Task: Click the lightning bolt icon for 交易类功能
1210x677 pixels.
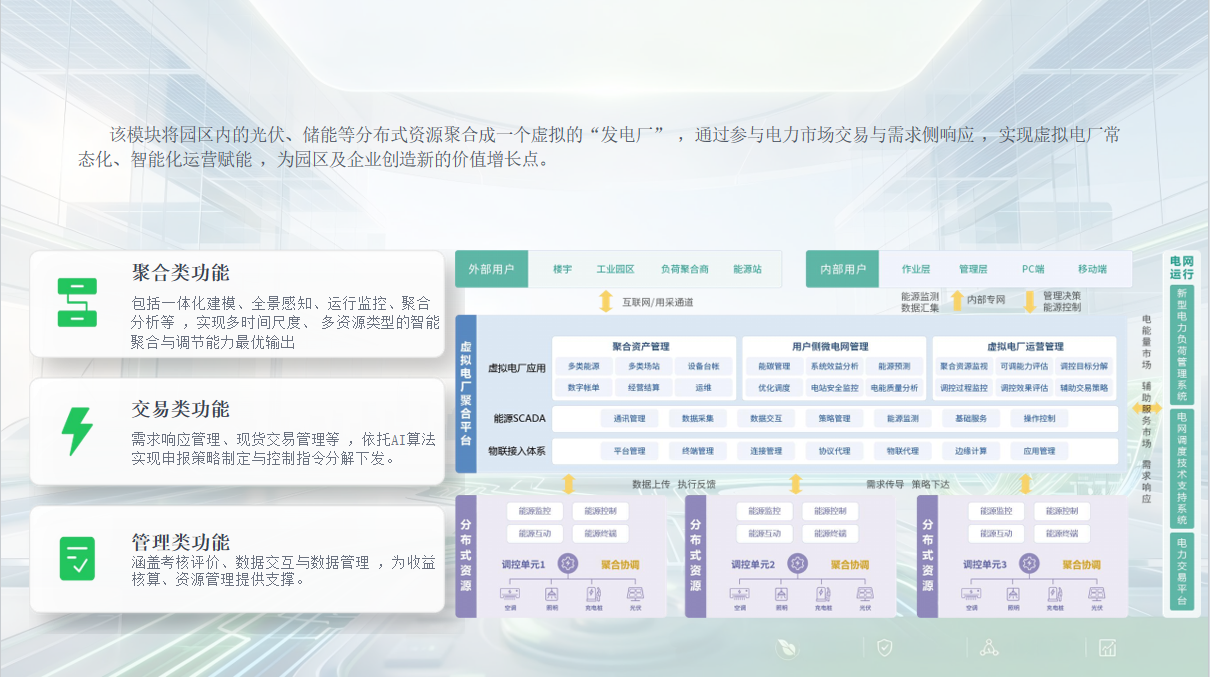Action: tap(77, 432)
